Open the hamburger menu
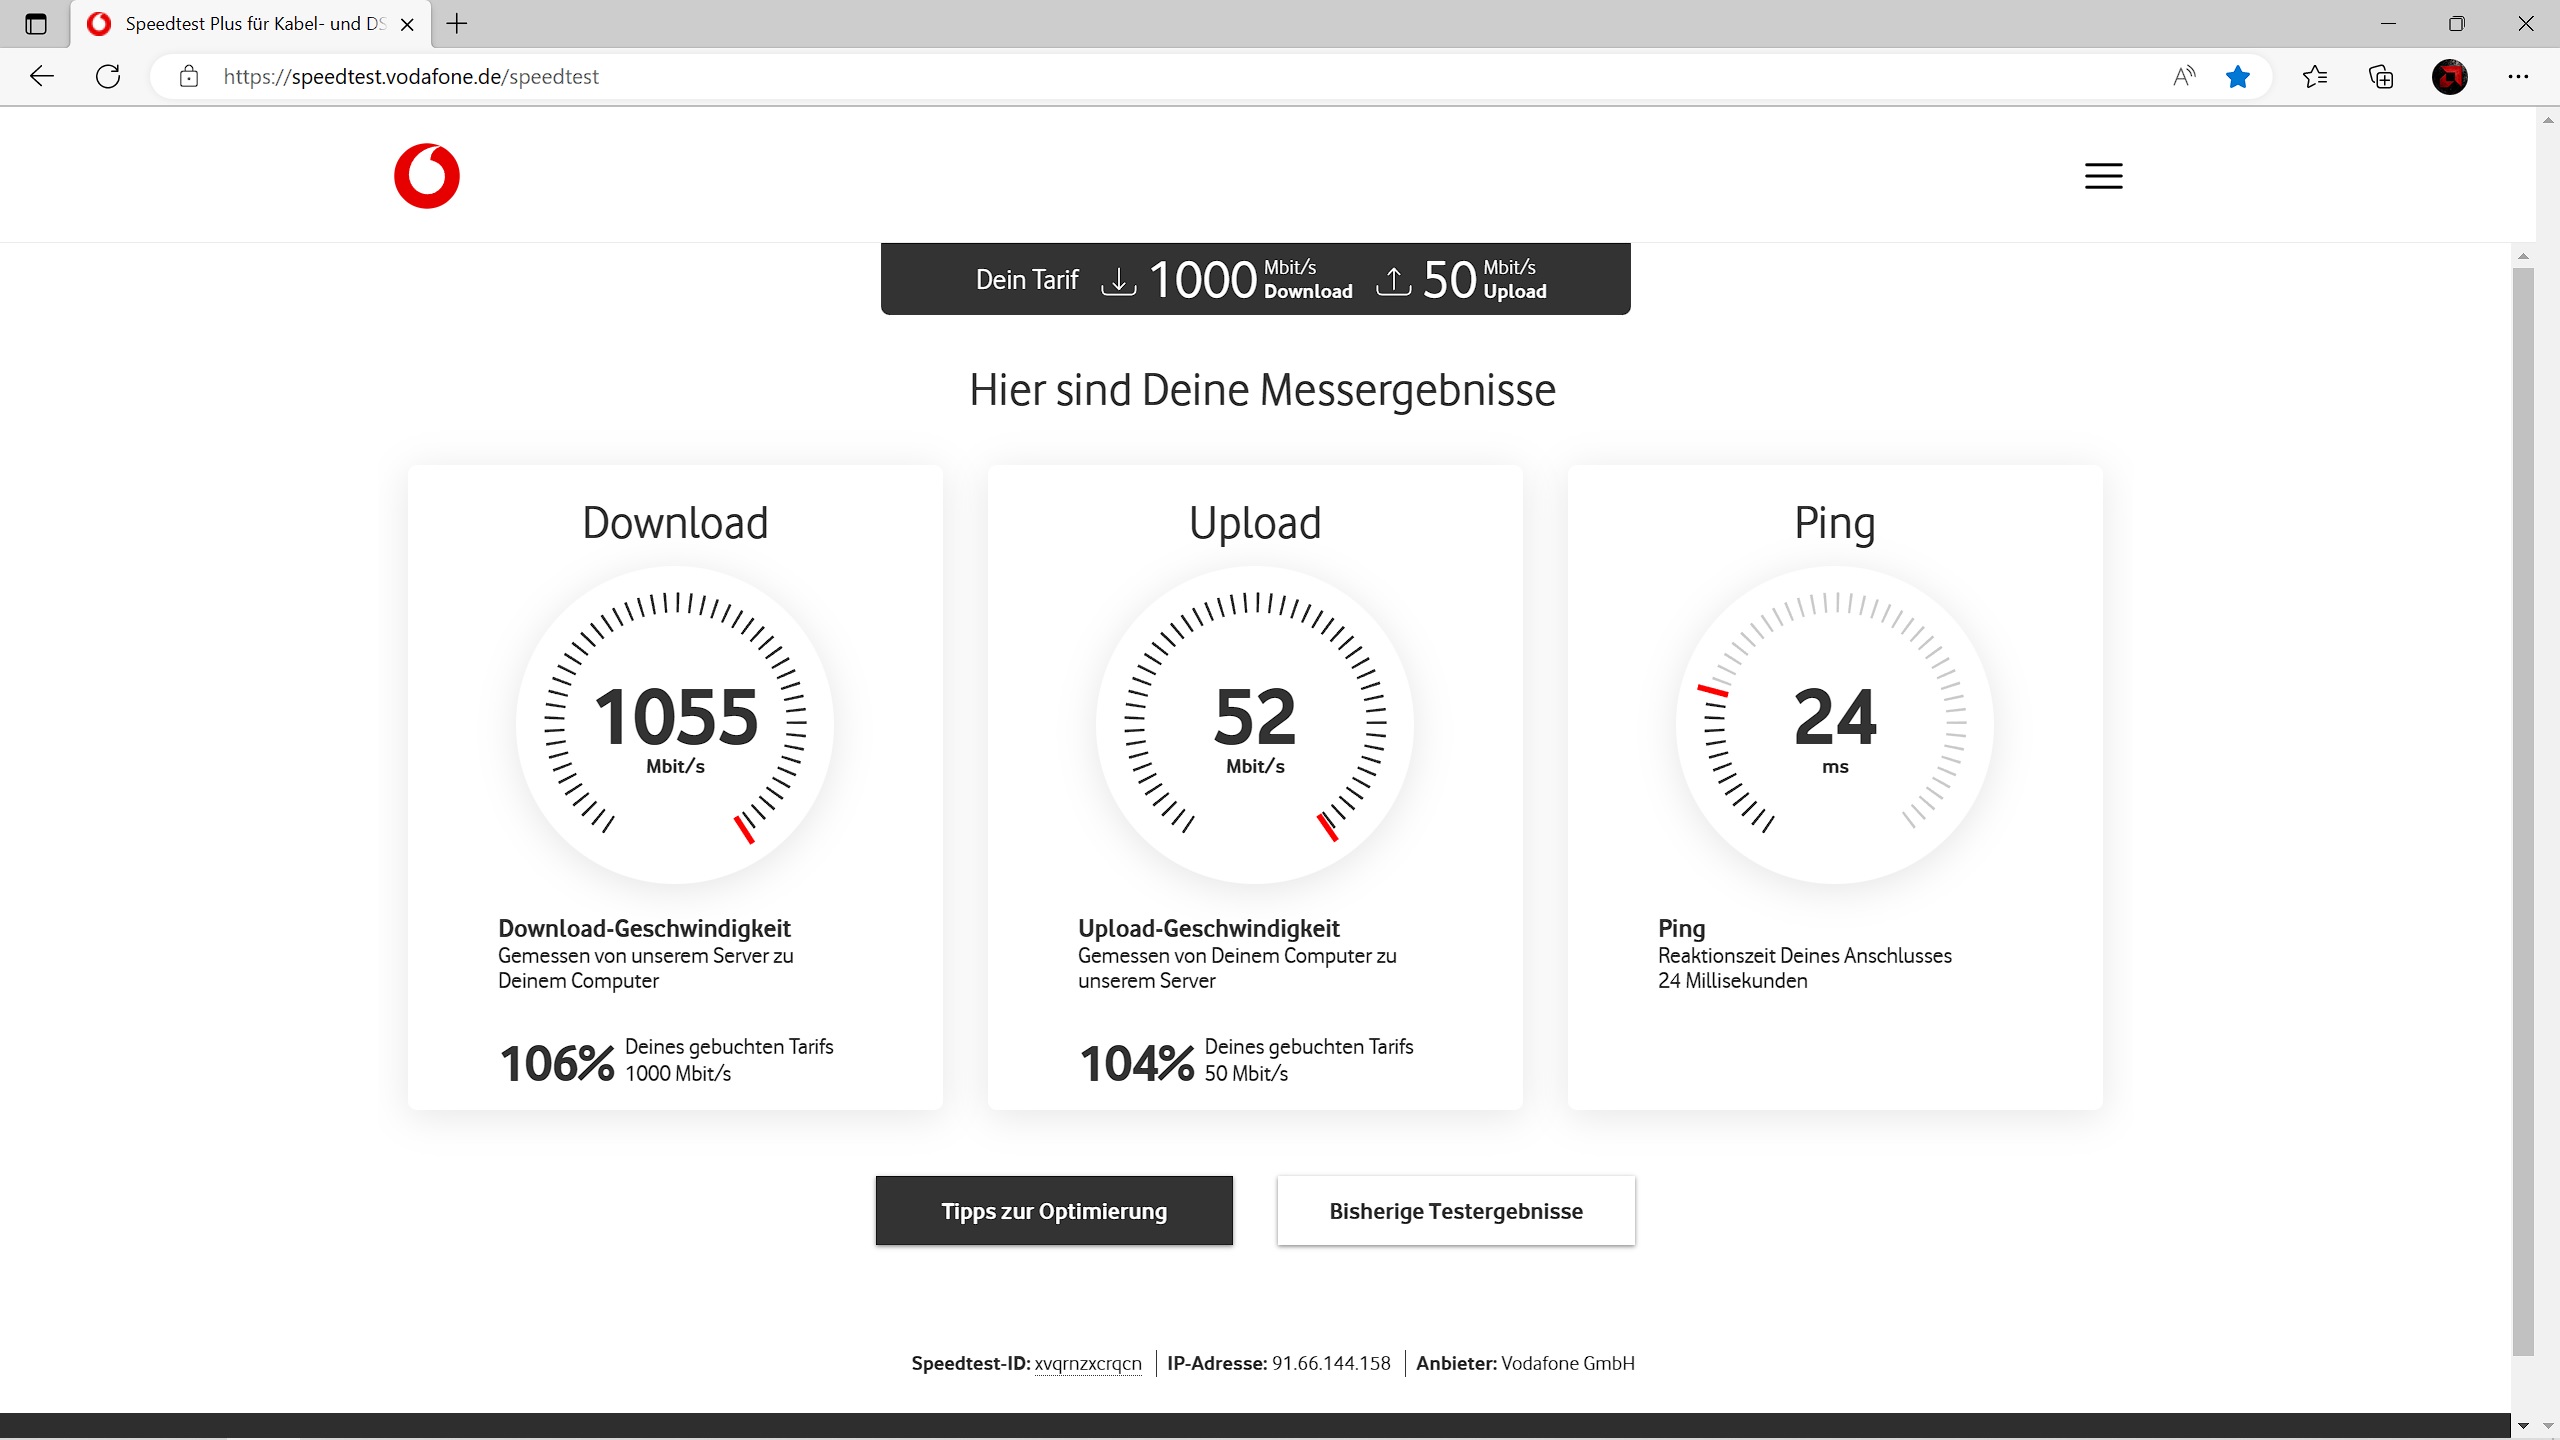 coord(2103,176)
